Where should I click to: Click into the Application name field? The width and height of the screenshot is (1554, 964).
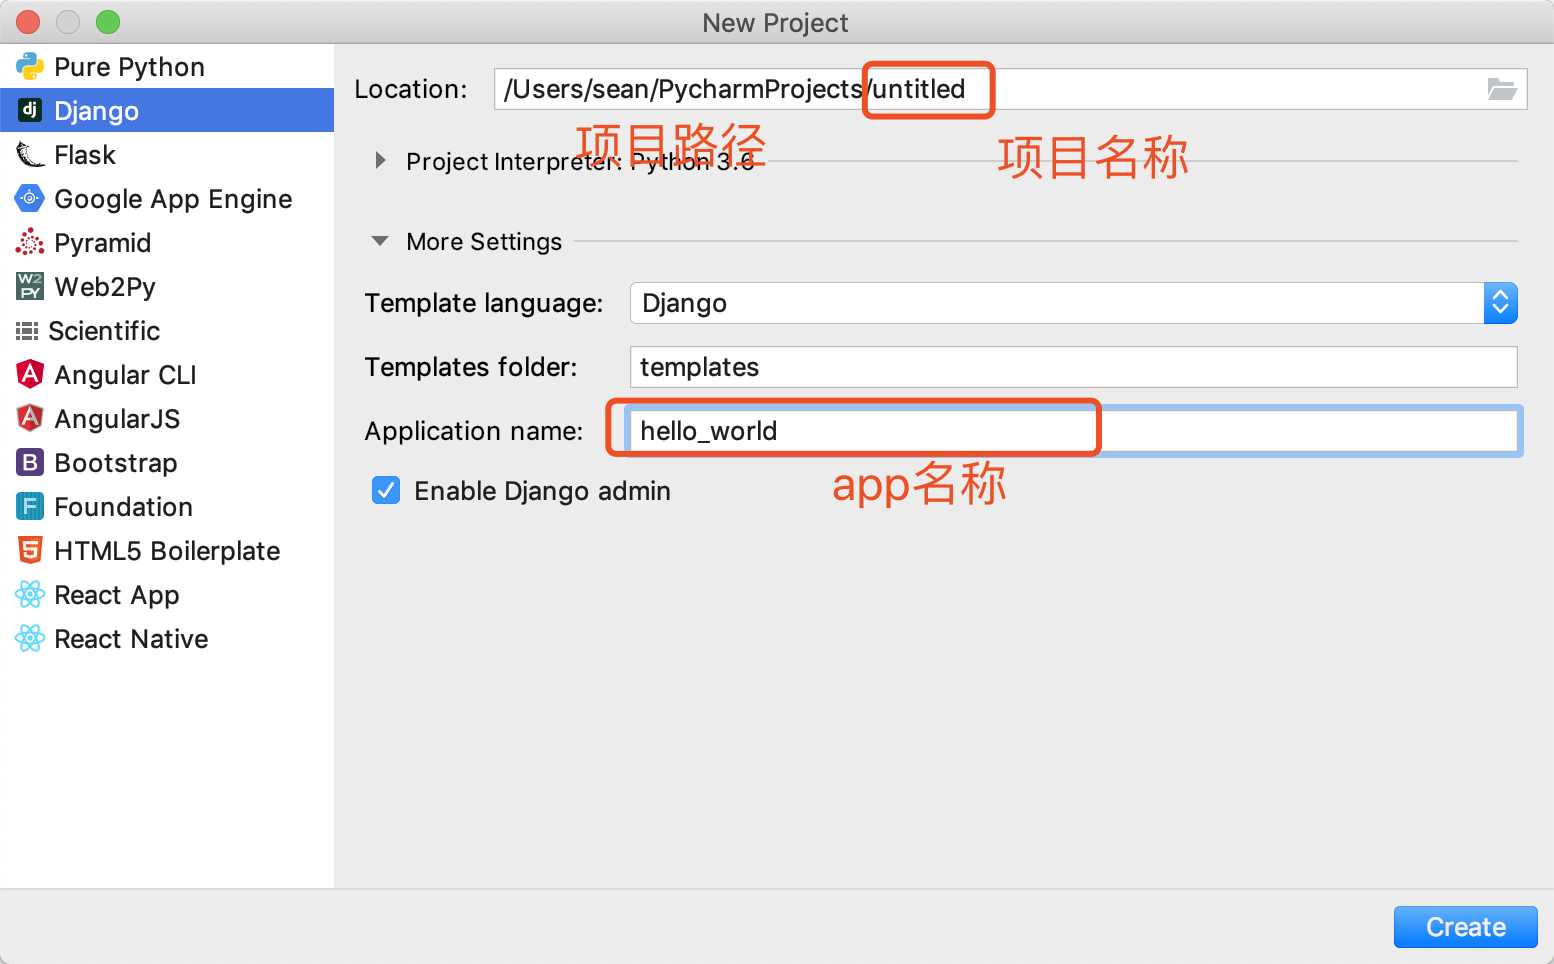pyautogui.click(x=1073, y=431)
